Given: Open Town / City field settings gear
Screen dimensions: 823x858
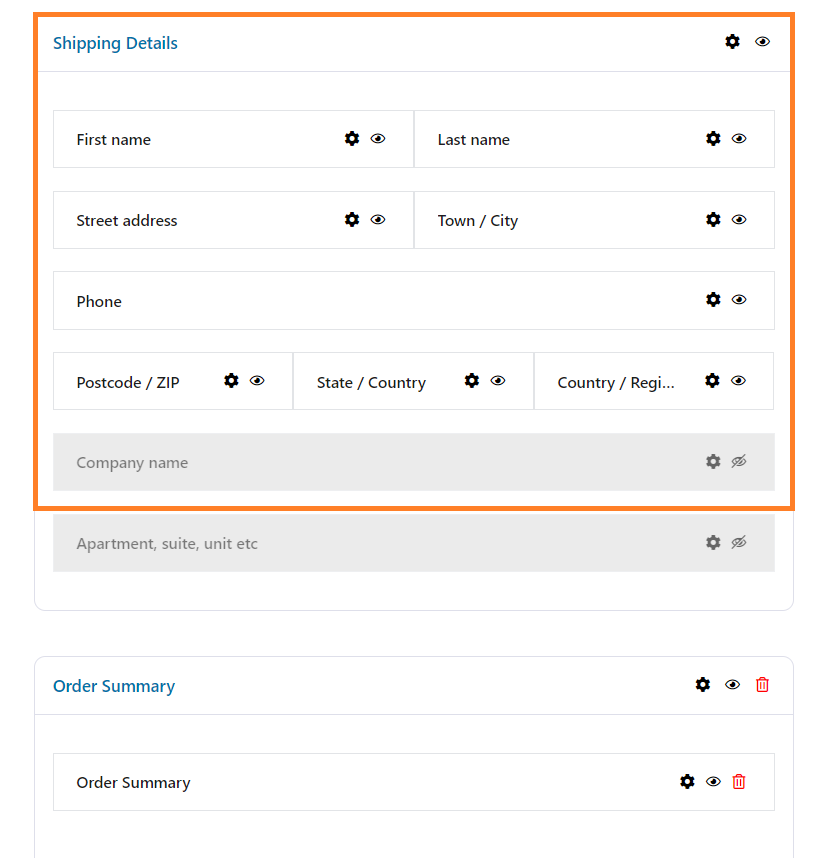Looking at the screenshot, I should pyautogui.click(x=713, y=219).
